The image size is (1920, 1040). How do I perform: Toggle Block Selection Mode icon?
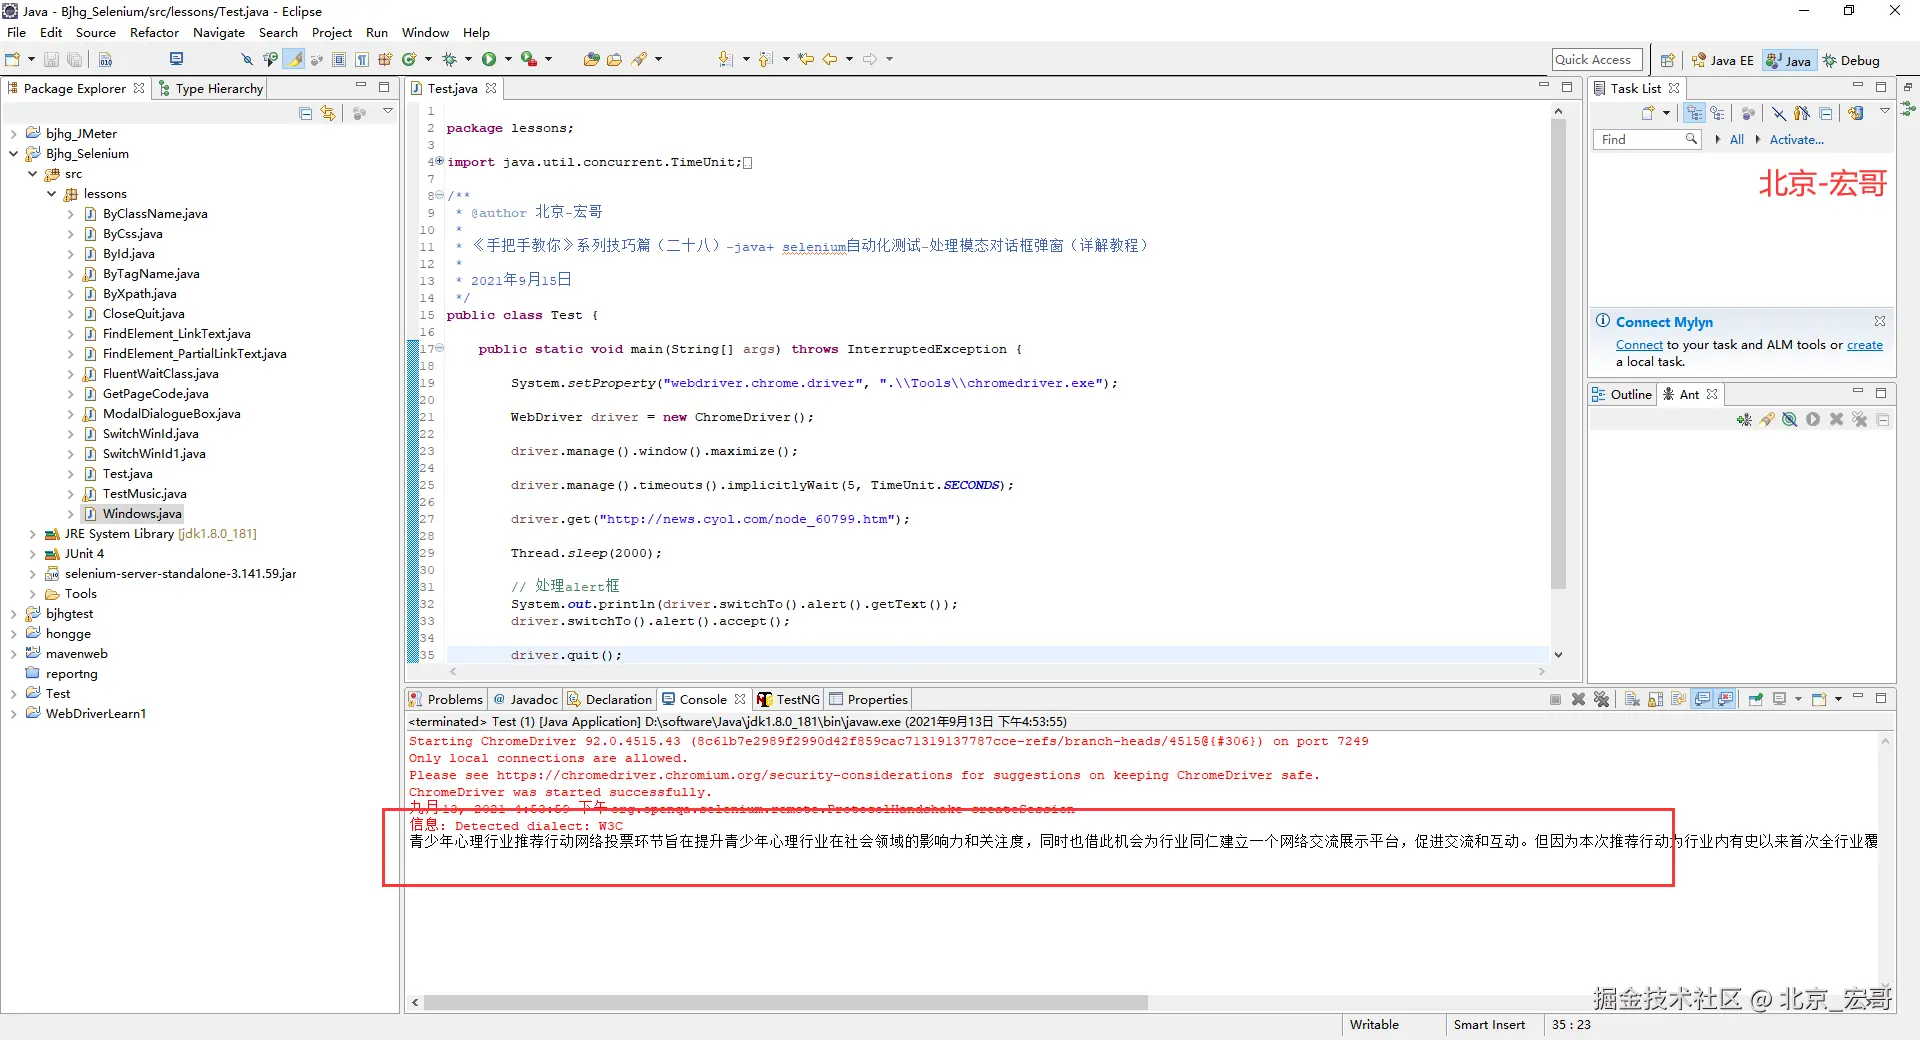point(339,60)
